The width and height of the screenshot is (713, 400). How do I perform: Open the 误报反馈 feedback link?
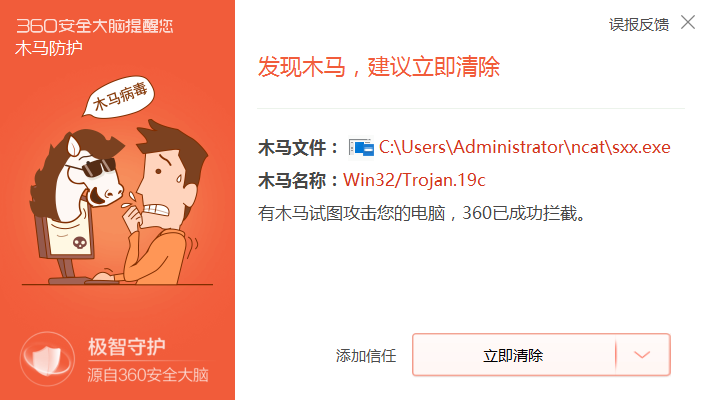(639, 25)
